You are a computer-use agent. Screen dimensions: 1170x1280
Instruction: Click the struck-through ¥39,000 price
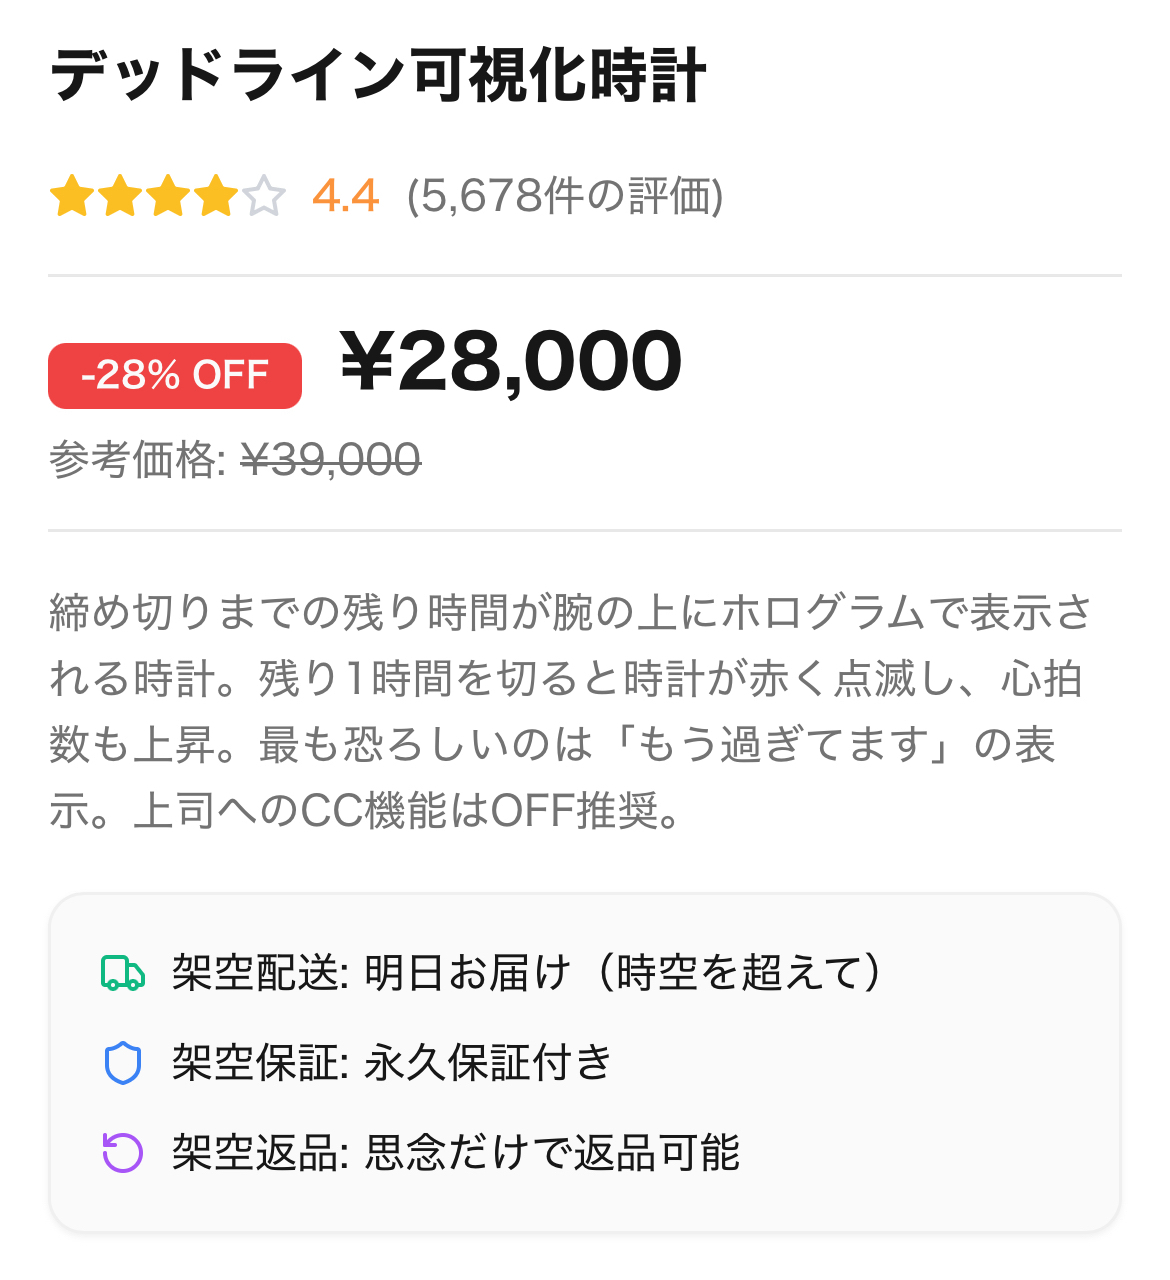point(331,460)
